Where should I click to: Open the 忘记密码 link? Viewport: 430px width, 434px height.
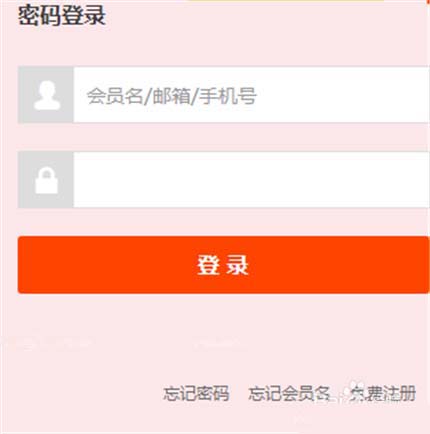(196, 393)
